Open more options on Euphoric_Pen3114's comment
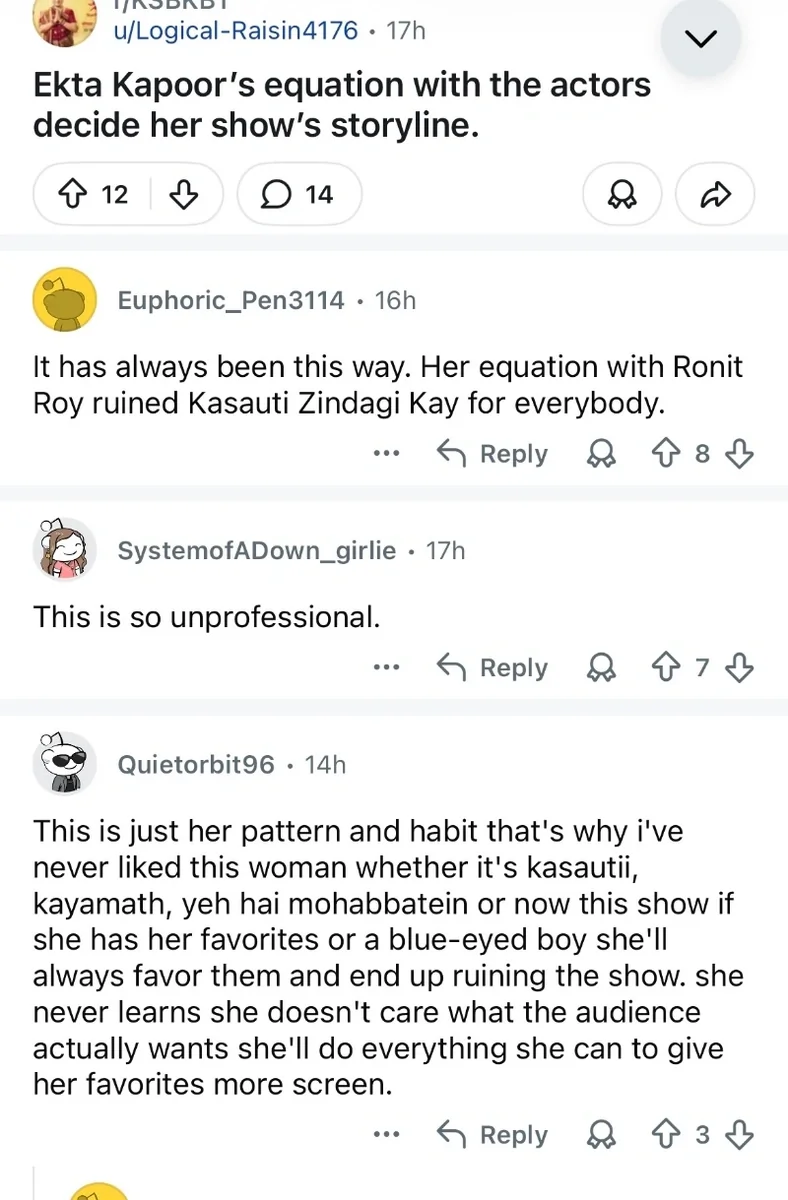The height and width of the screenshot is (1200, 788). click(x=386, y=454)
